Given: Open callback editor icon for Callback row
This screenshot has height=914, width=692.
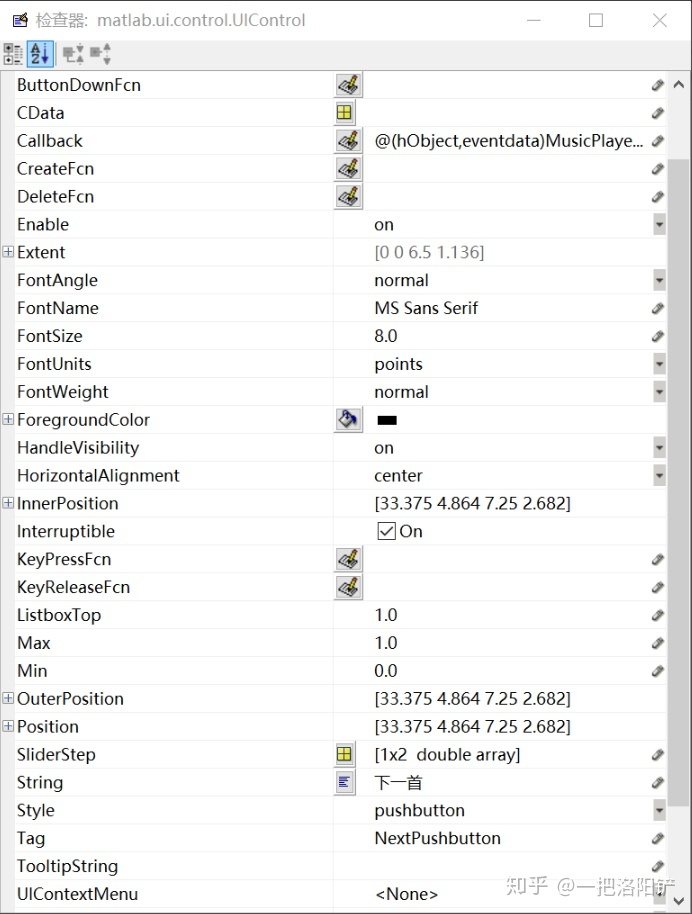Looking at the screenshot, I should [x=348, y=140].
